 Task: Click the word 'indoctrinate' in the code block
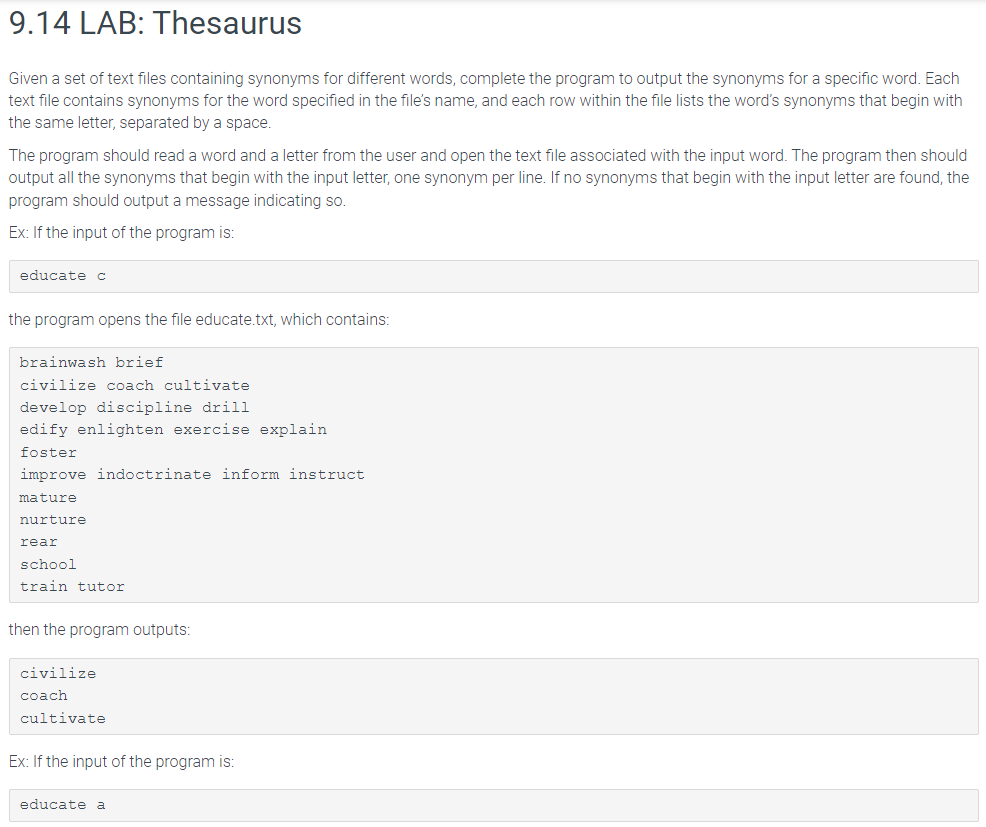pos(154,475)
